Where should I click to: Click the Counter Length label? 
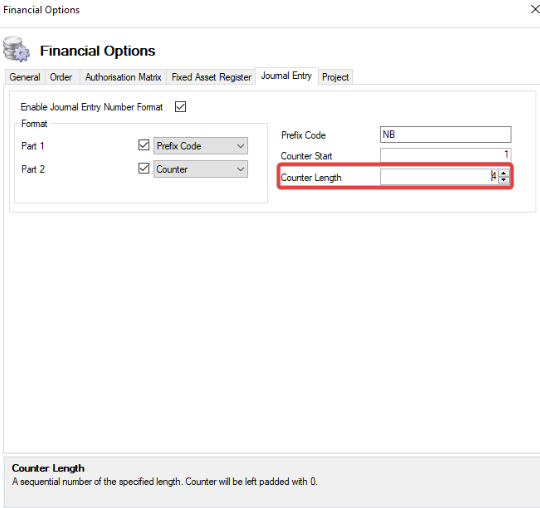[311, 177]
